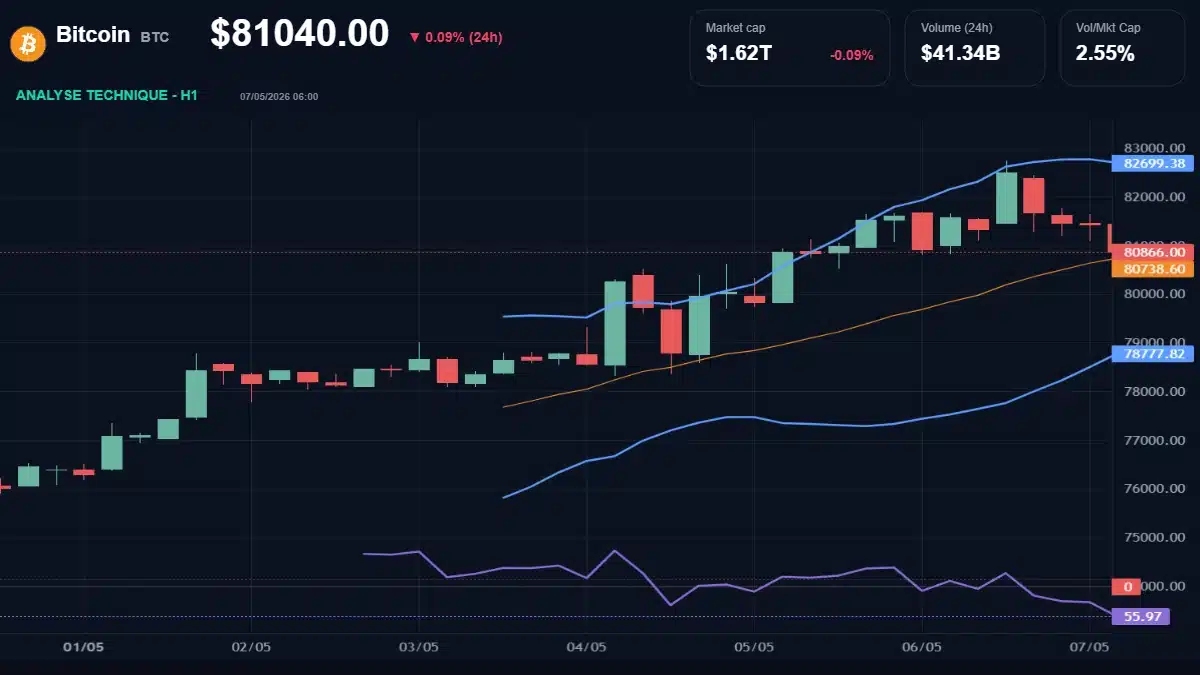The image size is (1200, 675).
Task: Click the 83000.00 price axis label
Action: pyautogui.click(x=1155, y=147)
